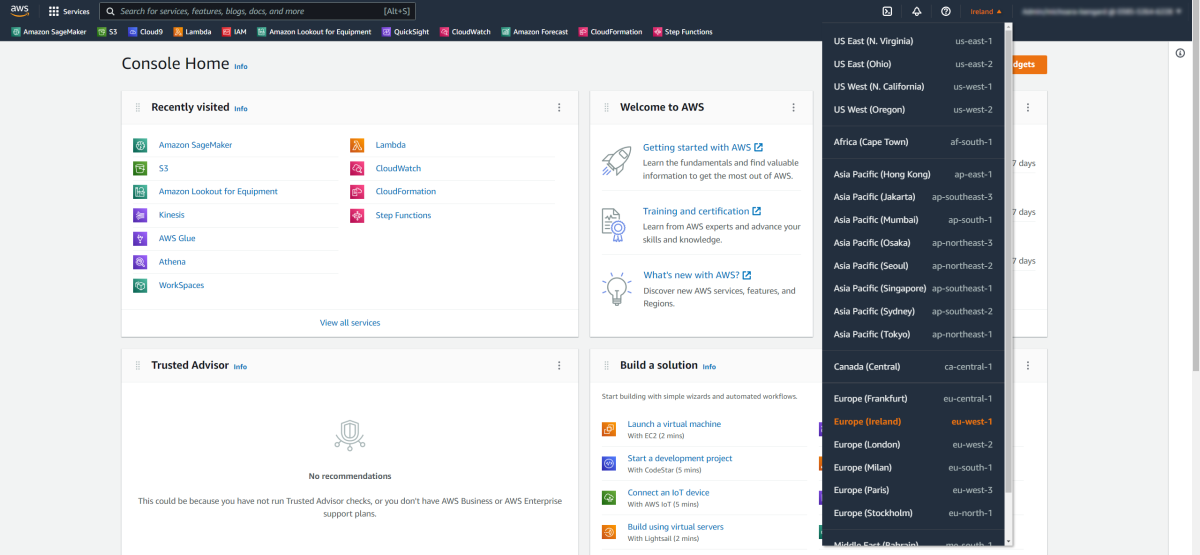The image size is (1200, 555).
Task: Collapse the Ireland region selector dropdown
Action: tap(986, 11)
